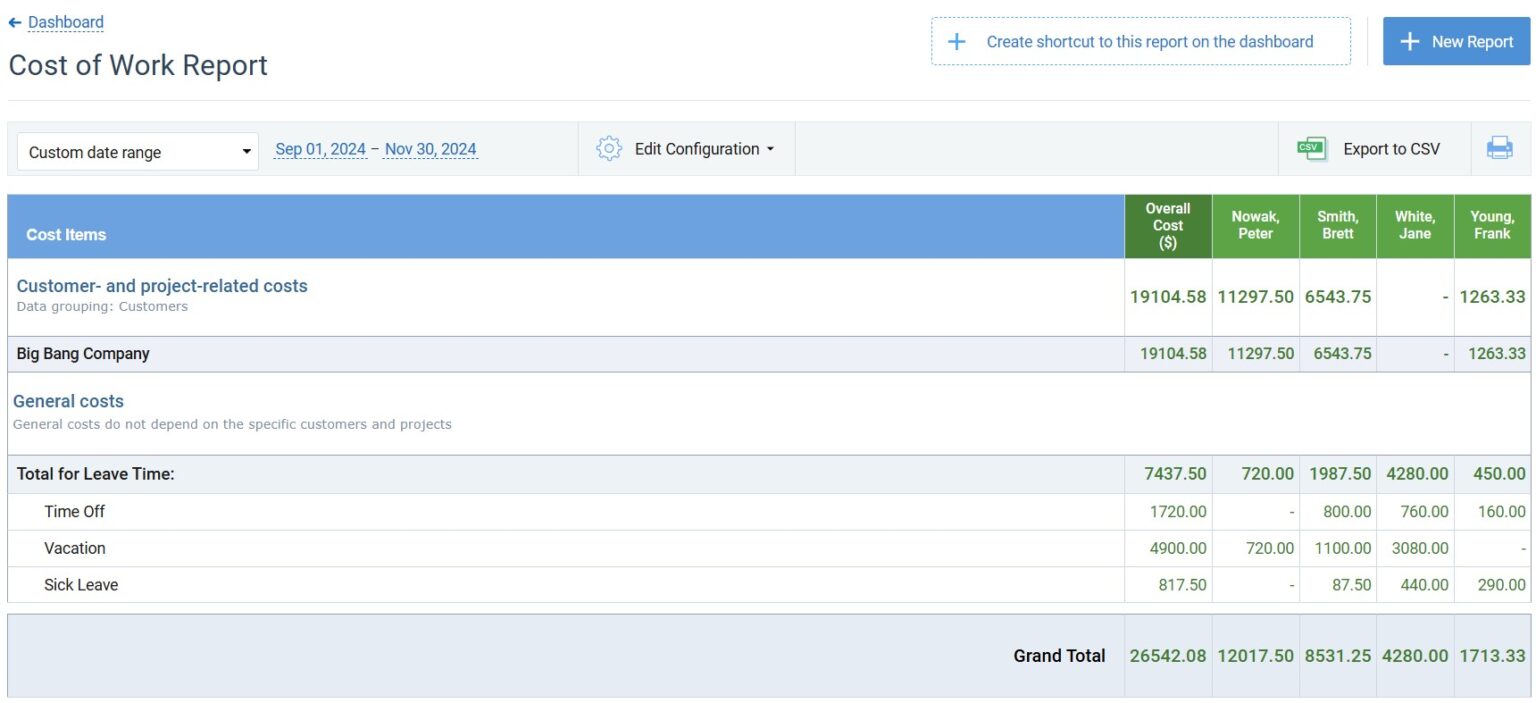The image size is (1536, 703).
Task: Expand the Edit Configuration menu
Action: [700, 148]
